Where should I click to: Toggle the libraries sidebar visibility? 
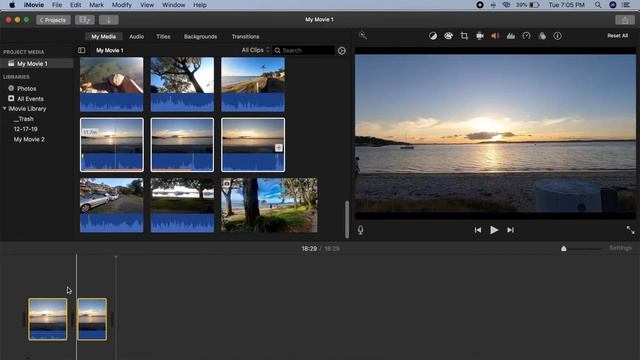coord(82,50)
